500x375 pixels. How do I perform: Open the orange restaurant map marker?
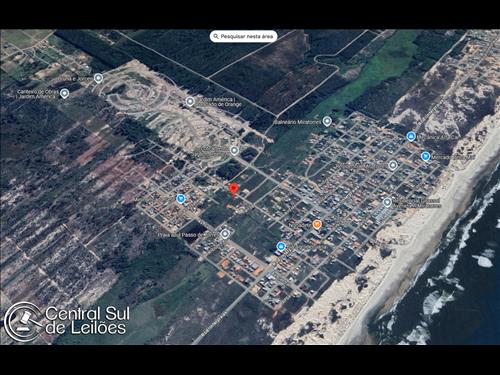[317, 224]
